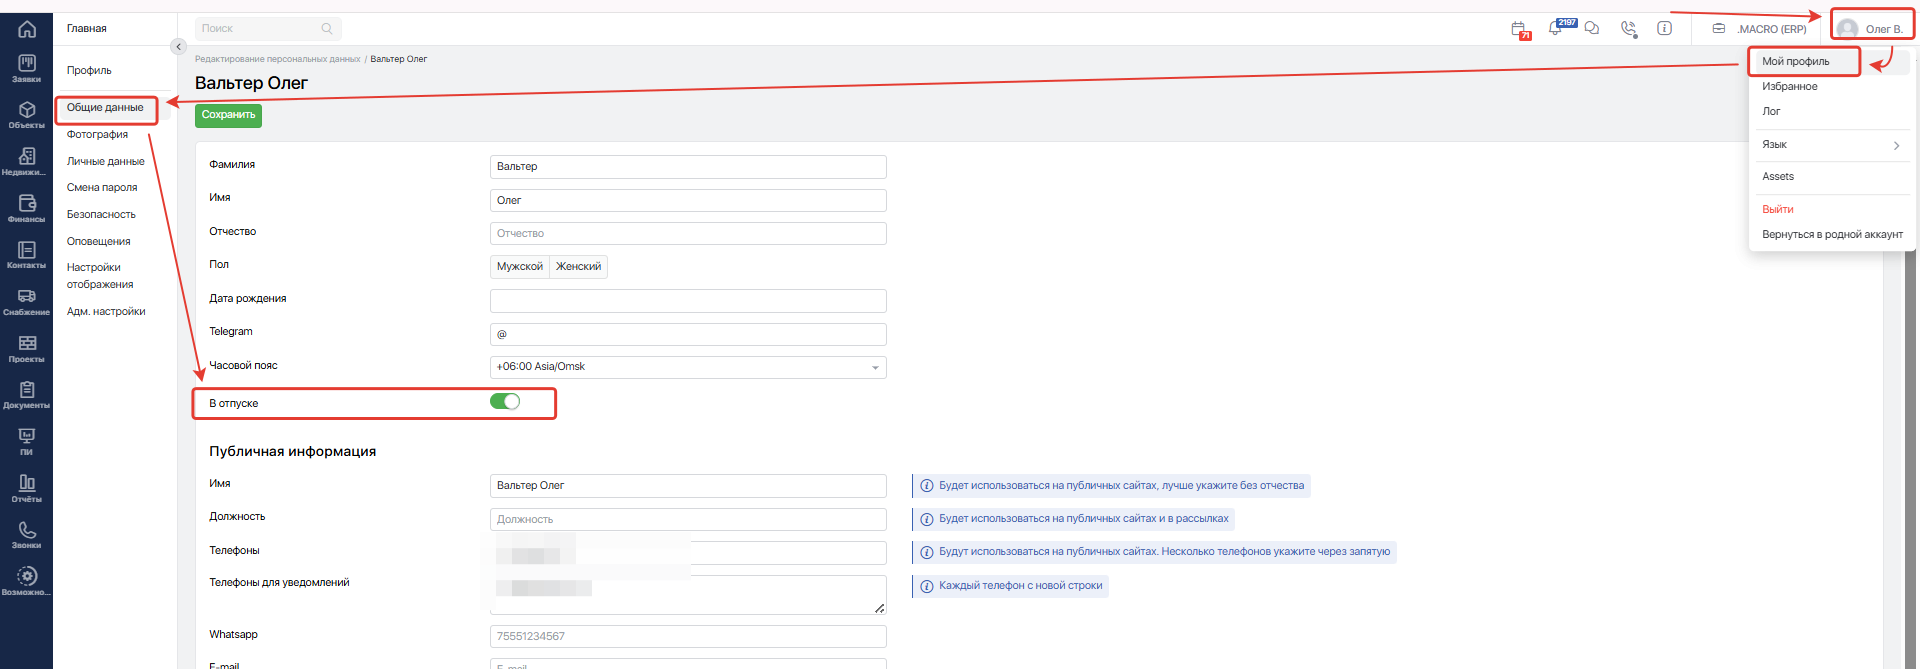Click the green Сохранить button
Image resolution: width=1920 pixels, height=669 pixels.
(x=228, y=115)
